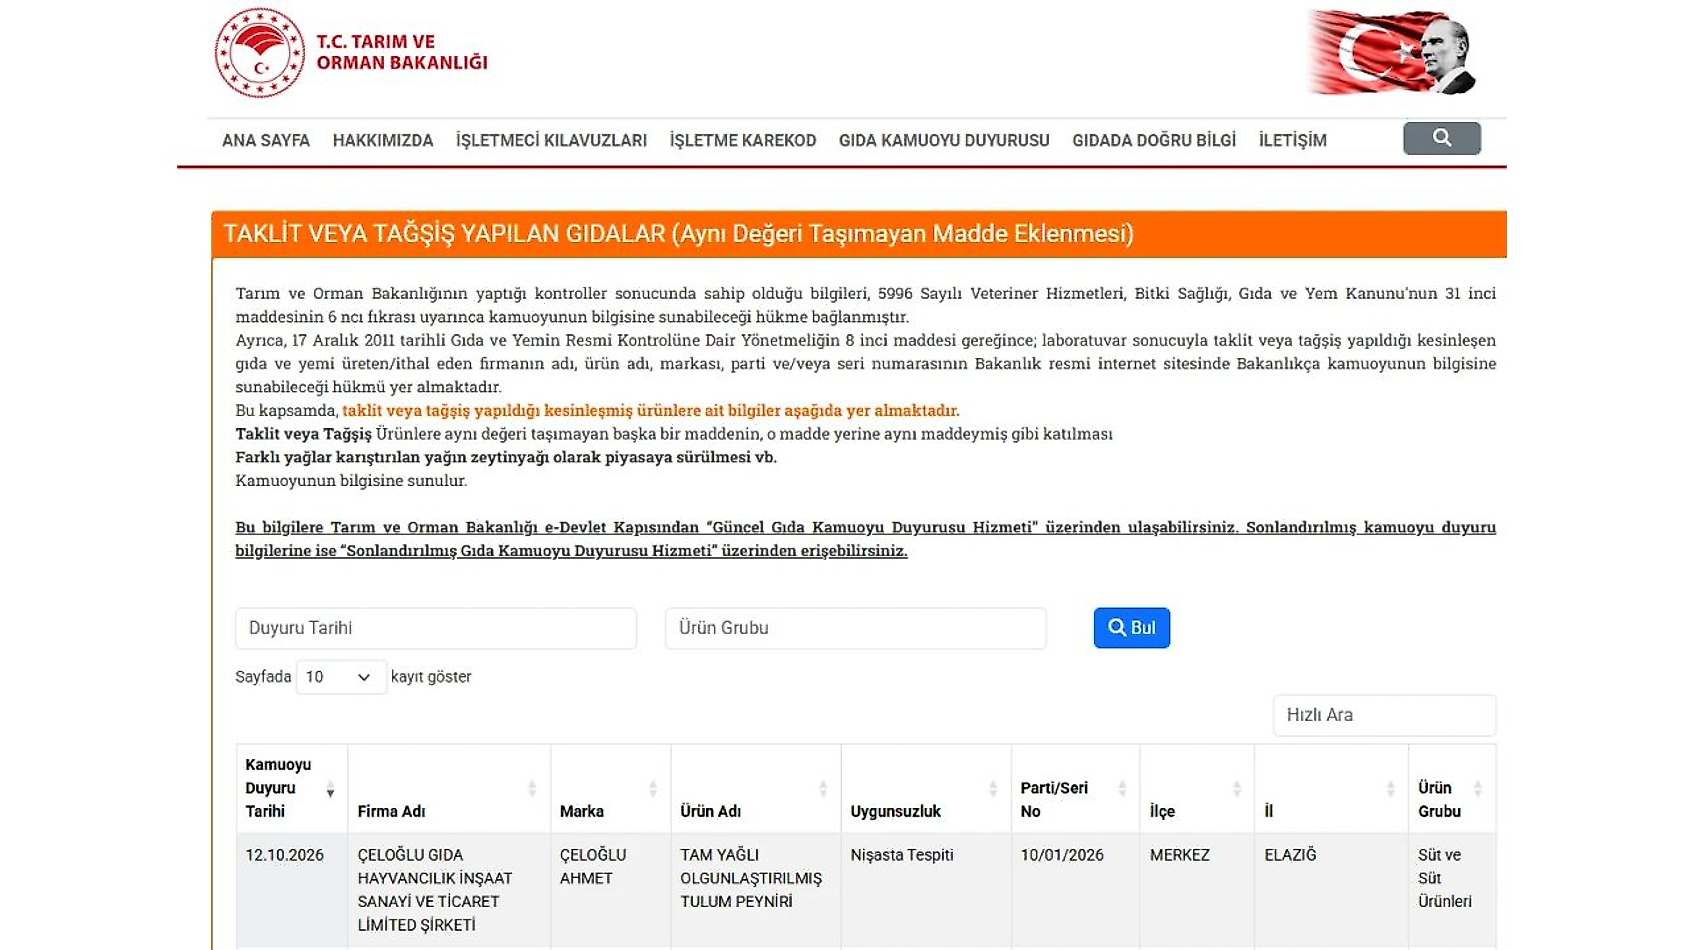This screenshot has height=950, width=1682.
Task: Sort table by İlçe column
Action: [x=1237, y=788]
